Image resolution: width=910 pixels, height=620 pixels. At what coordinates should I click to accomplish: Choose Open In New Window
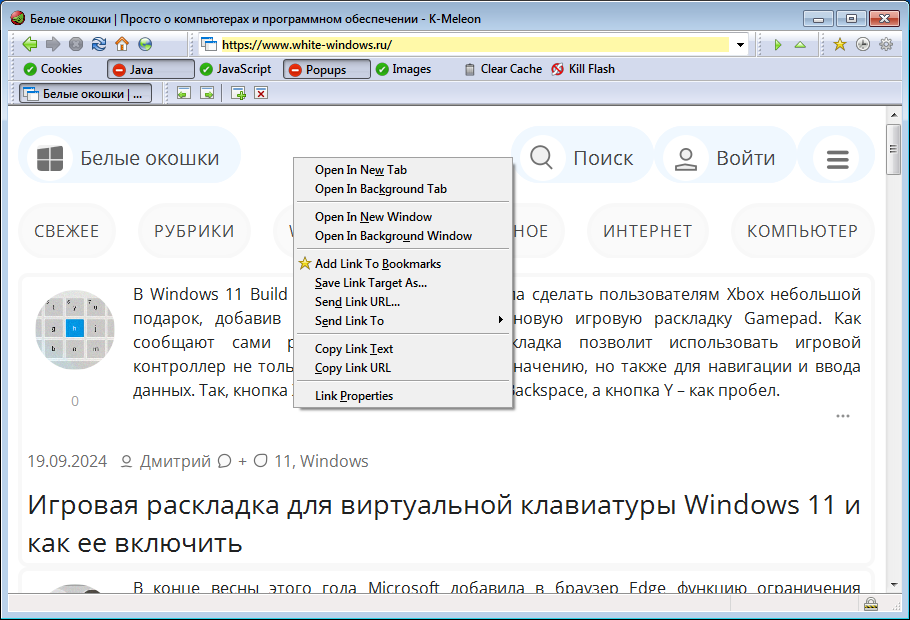pos(403,217)
